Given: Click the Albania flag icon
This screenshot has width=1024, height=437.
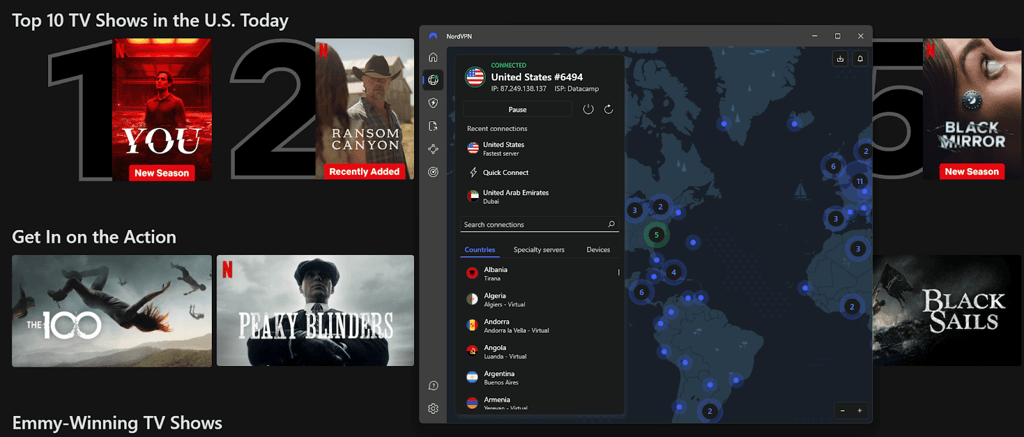Looking at the screenshot, I should [x=472, y=273].
